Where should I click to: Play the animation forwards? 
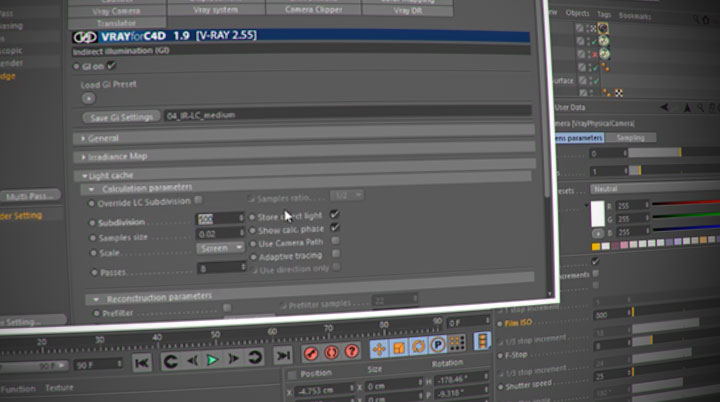point(212,360)
